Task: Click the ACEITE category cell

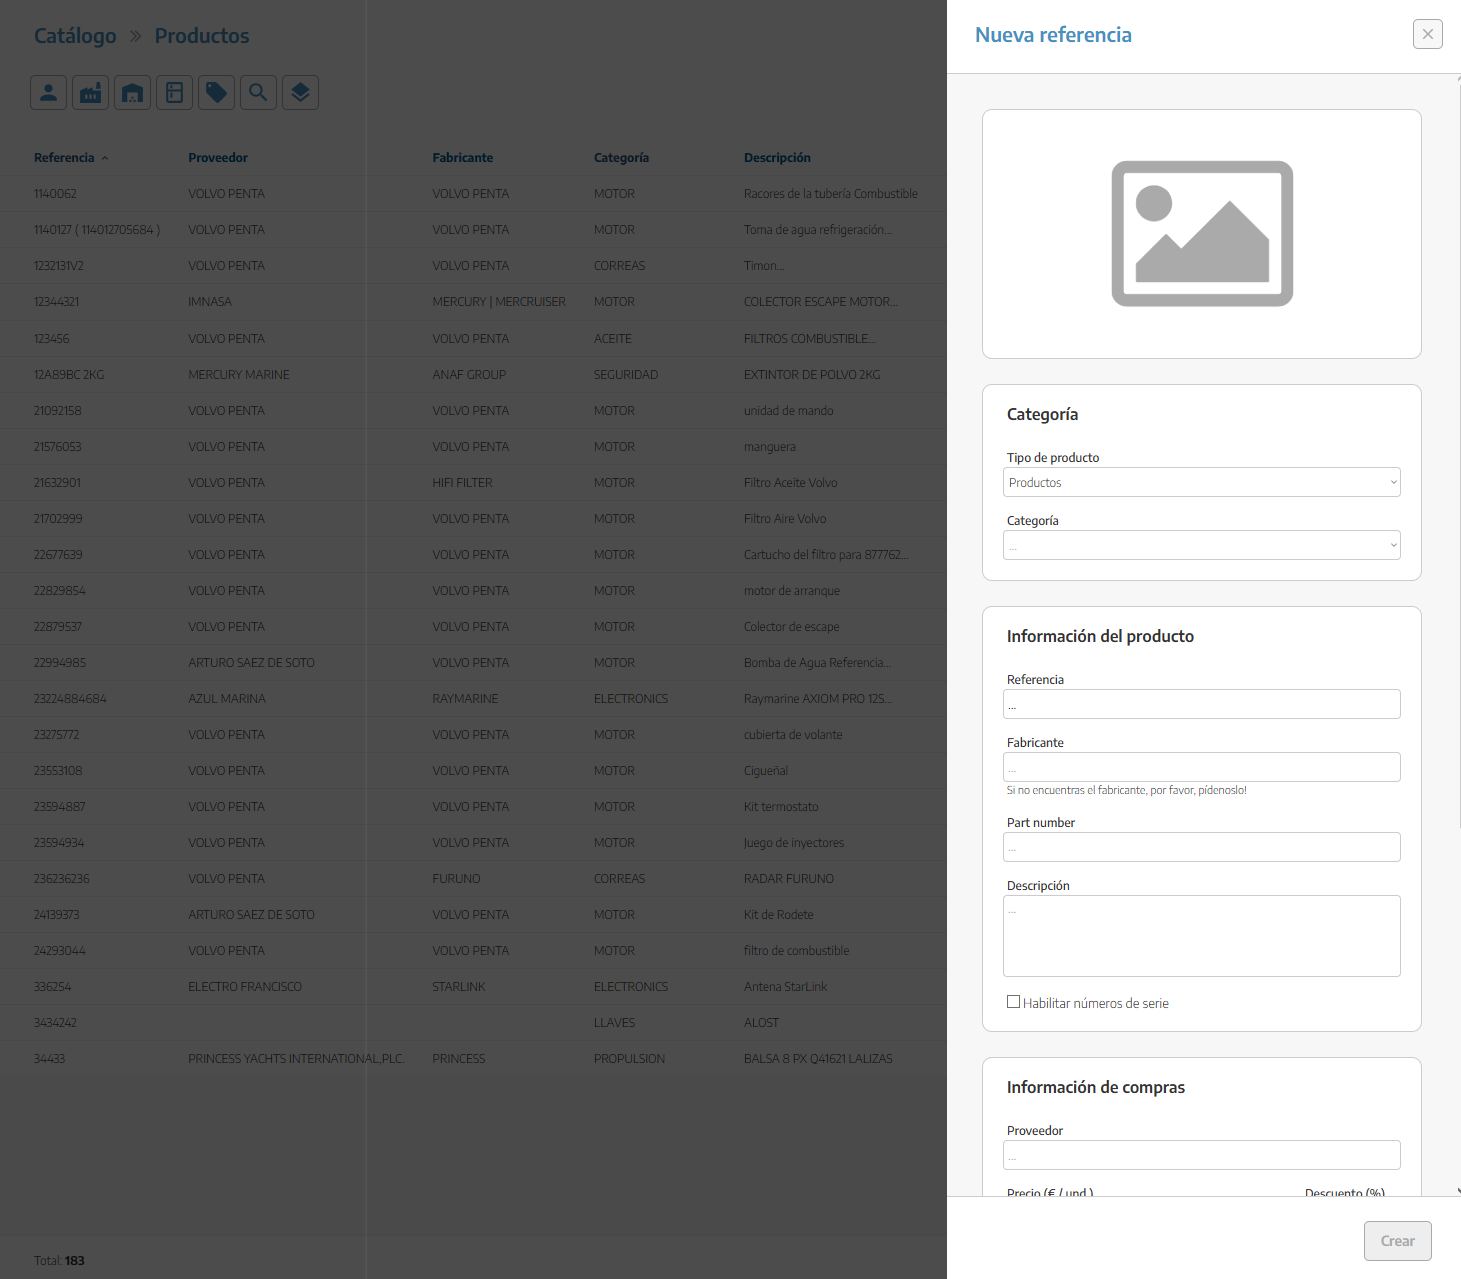Action: pos(613,339)
